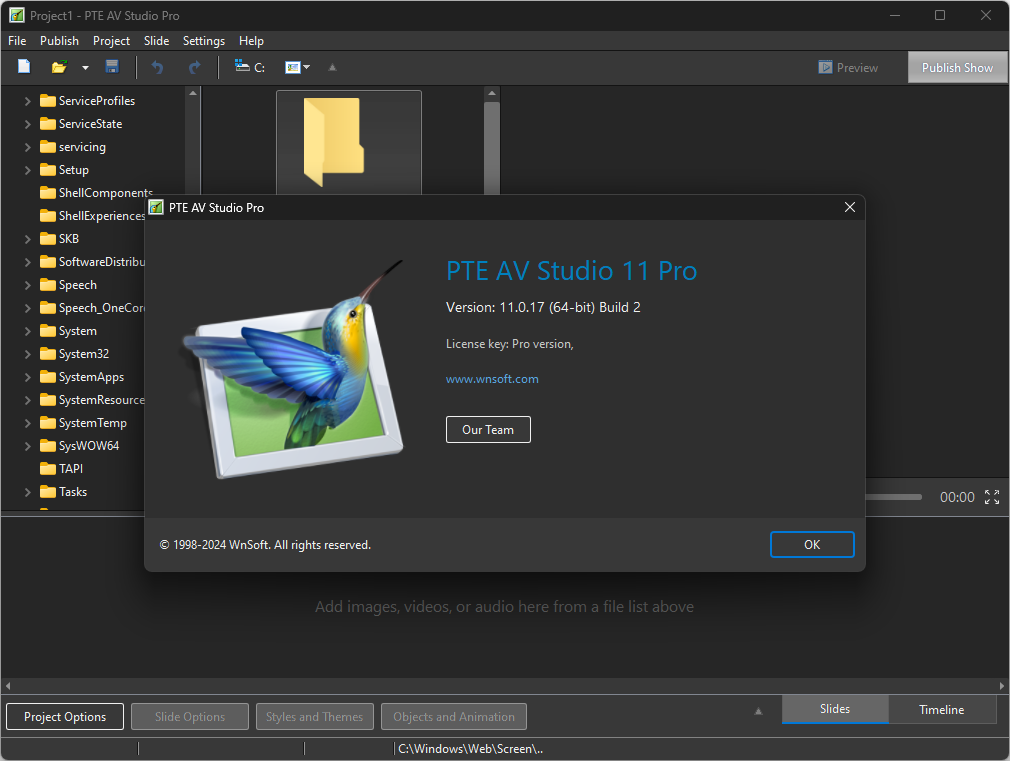Open the recent projects dropdown arrow

[85, 68]
